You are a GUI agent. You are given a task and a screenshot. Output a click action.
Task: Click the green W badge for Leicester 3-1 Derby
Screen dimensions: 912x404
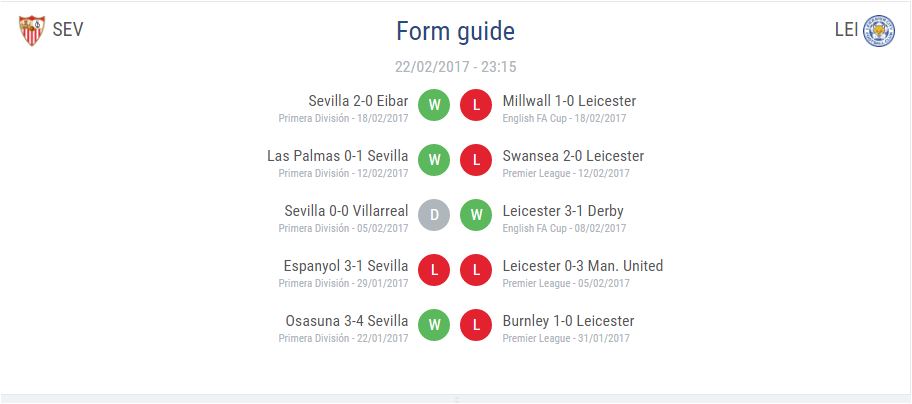(476, 215)
